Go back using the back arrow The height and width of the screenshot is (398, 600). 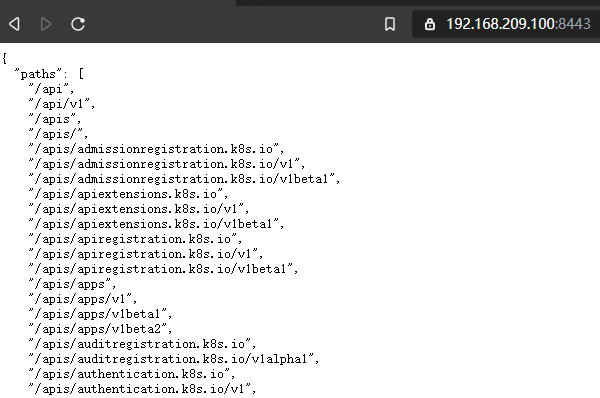(14, 24)
